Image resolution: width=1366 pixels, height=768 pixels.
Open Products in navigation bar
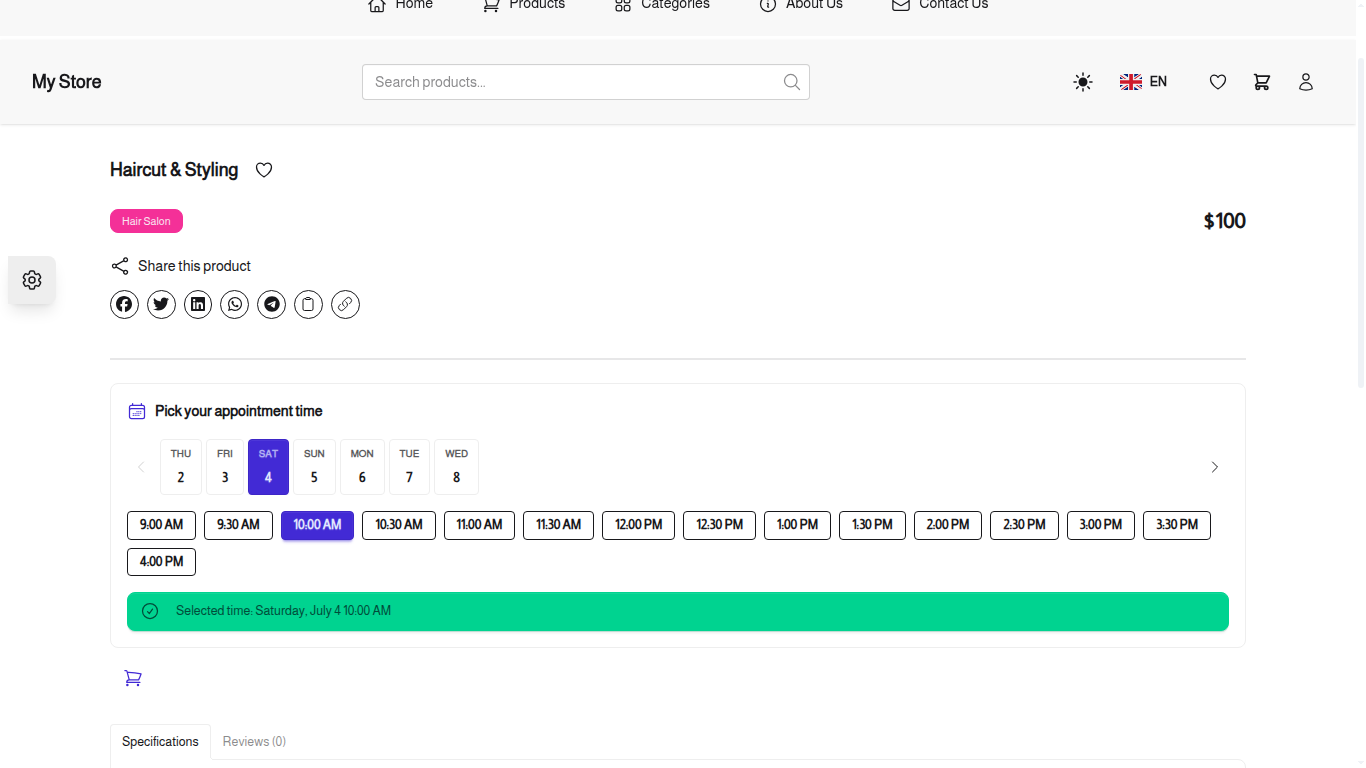[x=523, y=5]
